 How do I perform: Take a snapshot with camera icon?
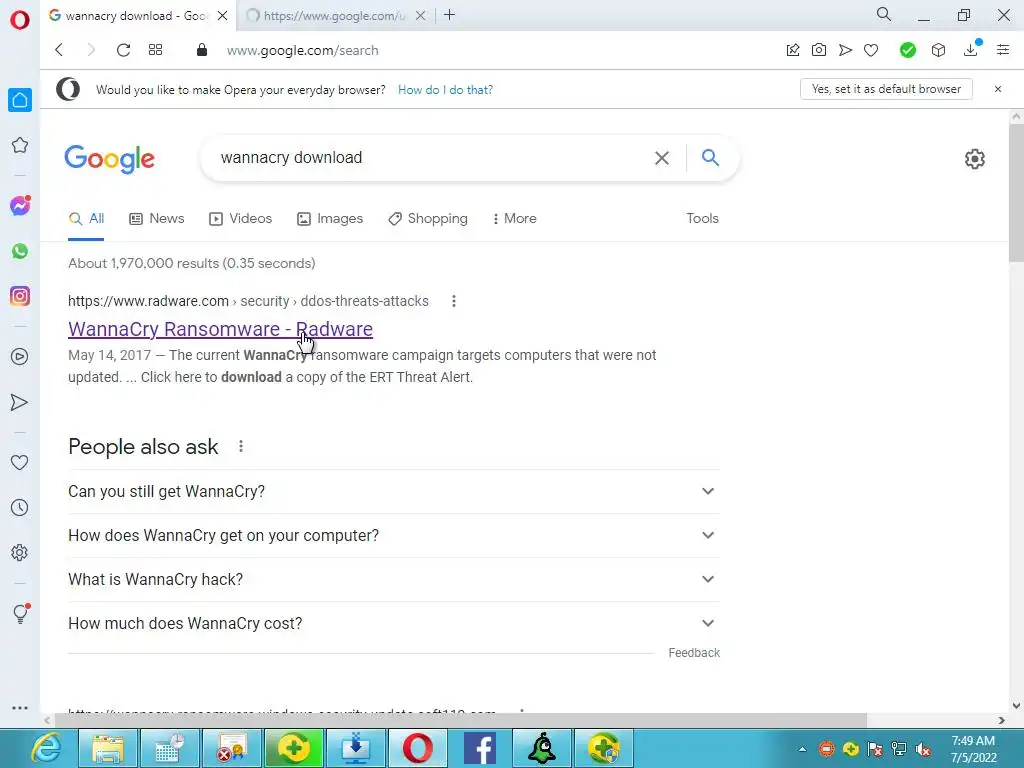pos(818,50)
